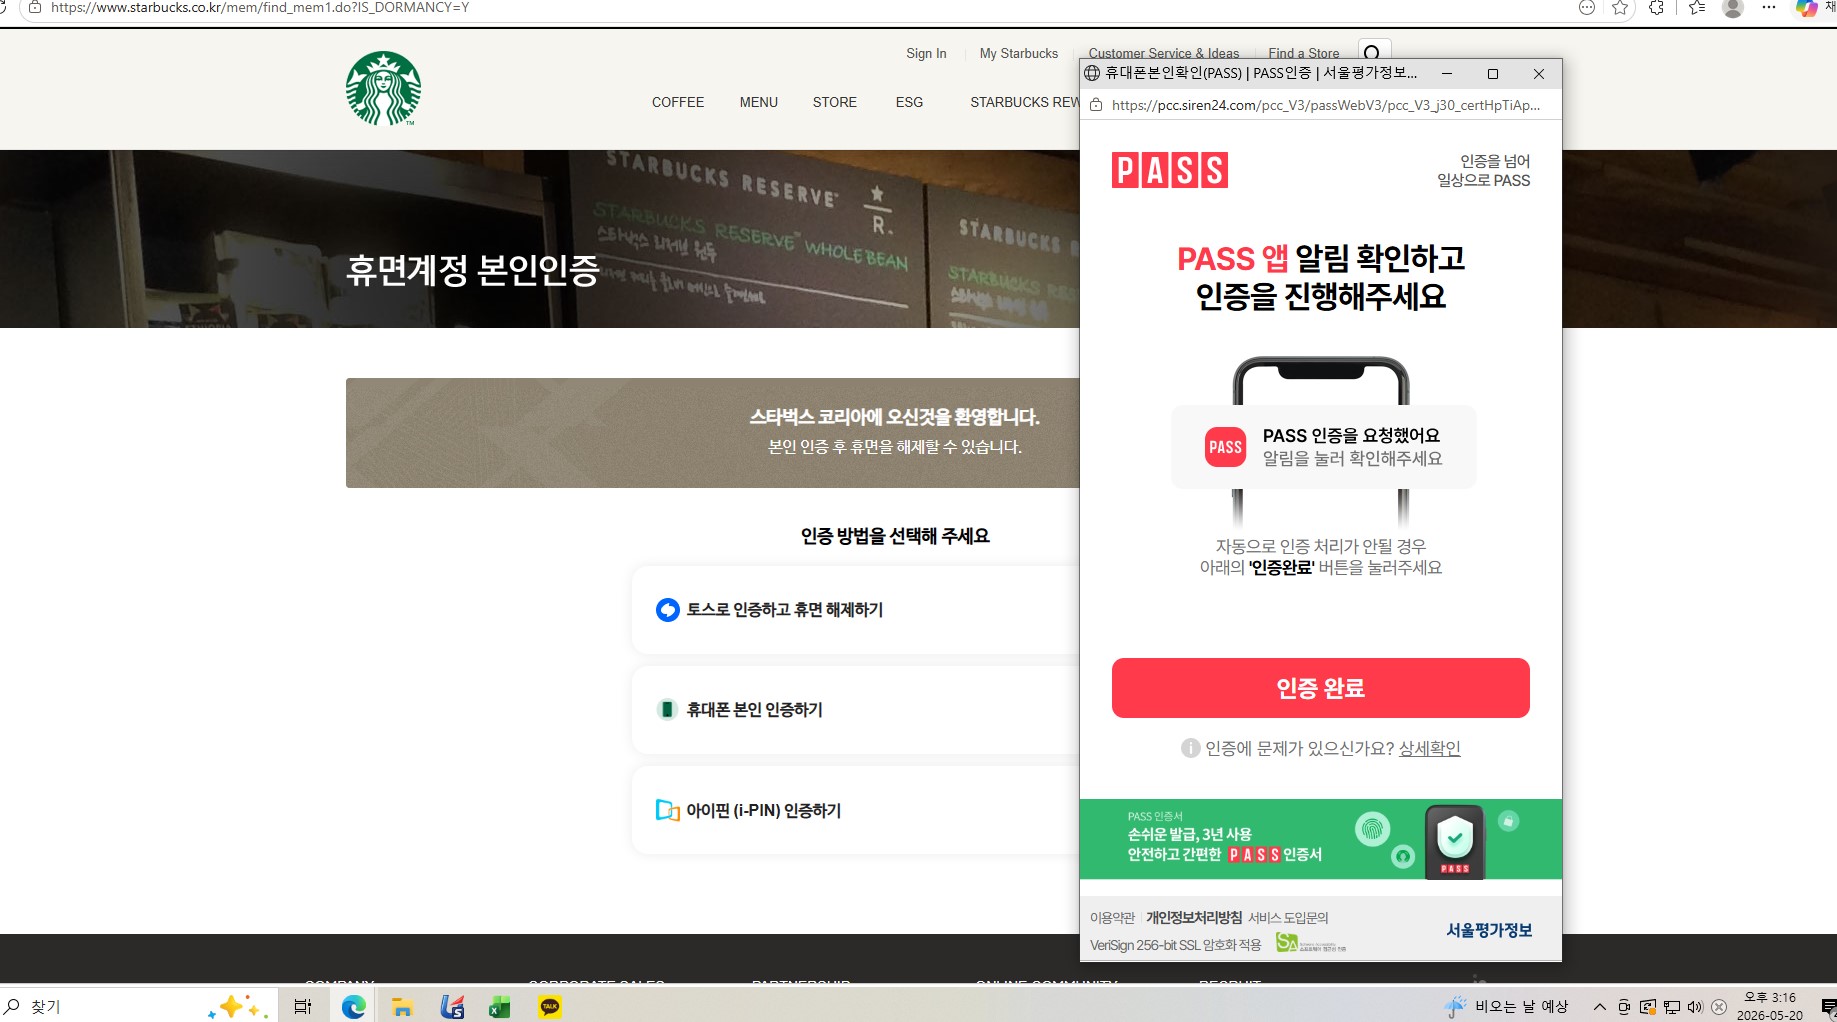
Task: Click the Sign In link
Action: point(926,53)
